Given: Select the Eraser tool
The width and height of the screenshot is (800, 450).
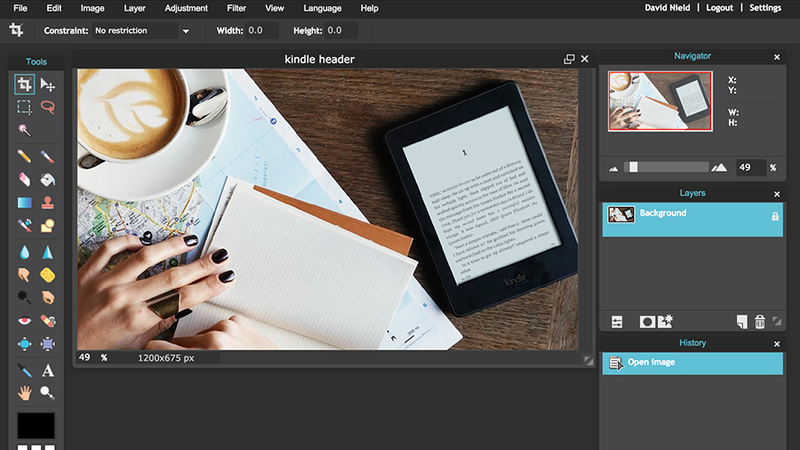Looking at the screenshot, I should pos(24,179).
